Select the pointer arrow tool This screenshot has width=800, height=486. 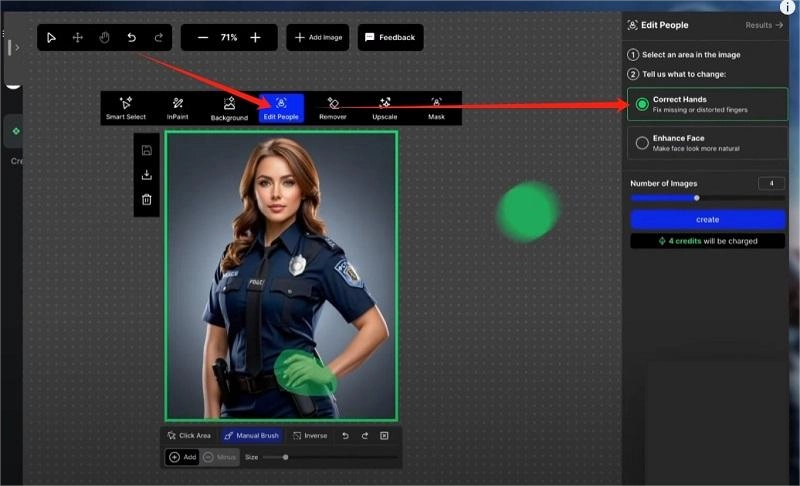[x=52, y=38]
